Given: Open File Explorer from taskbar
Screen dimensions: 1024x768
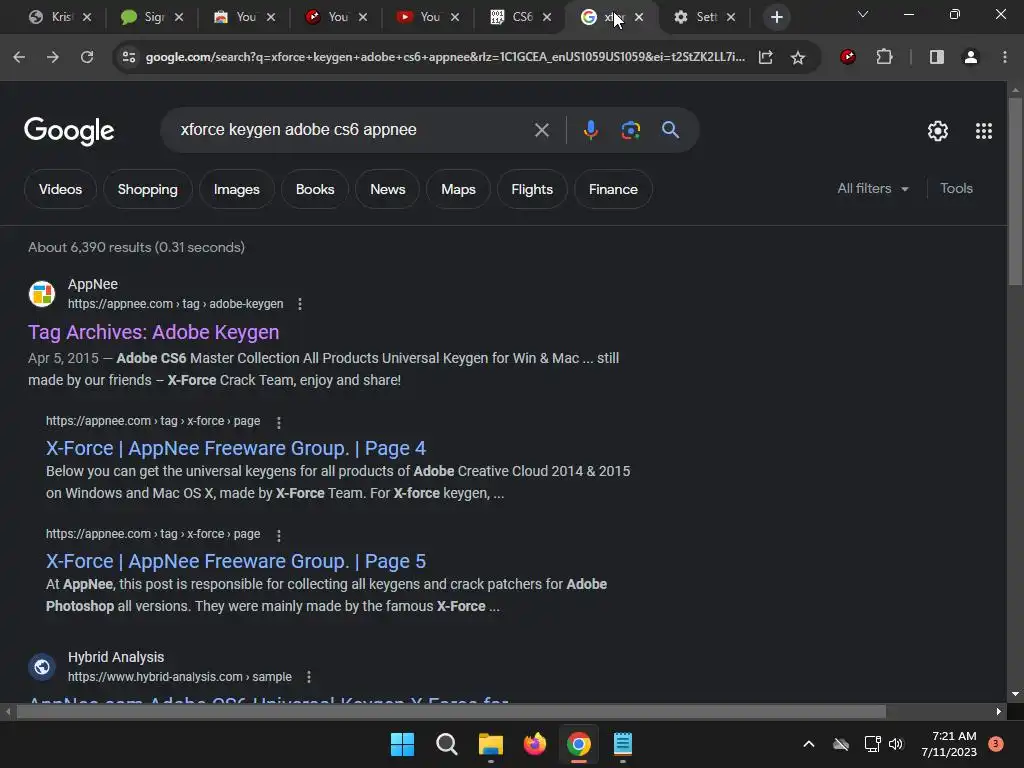Looking at the screenshot, I should tap(490, 744).
